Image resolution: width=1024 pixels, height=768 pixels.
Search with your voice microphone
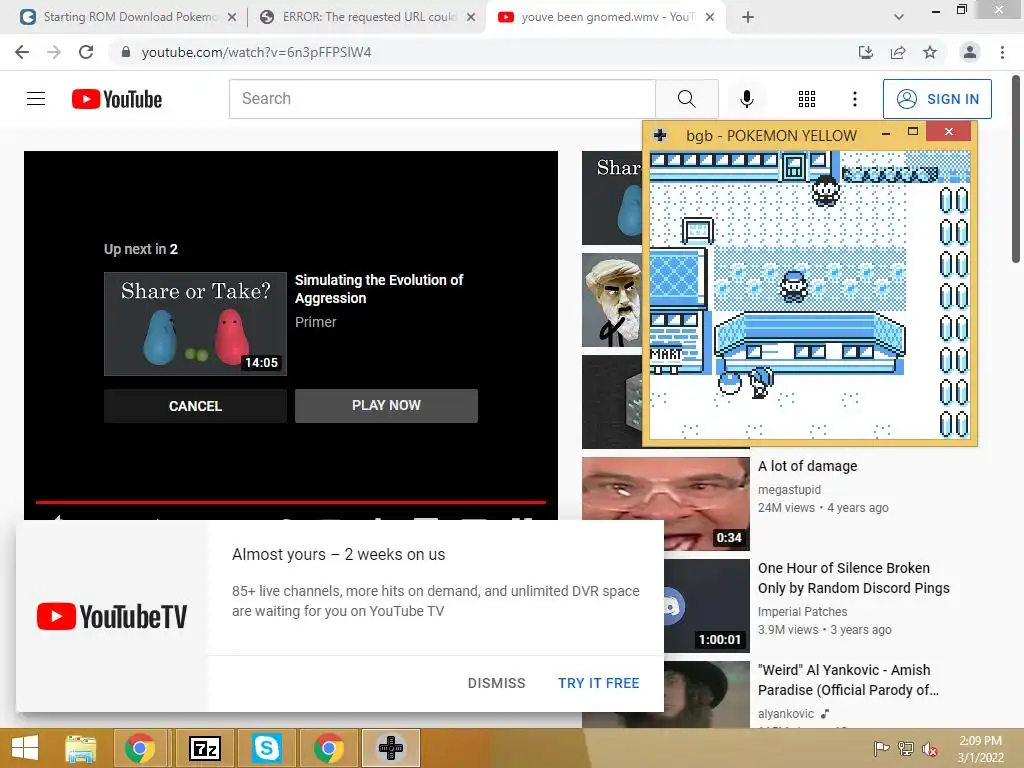[746, 99]
